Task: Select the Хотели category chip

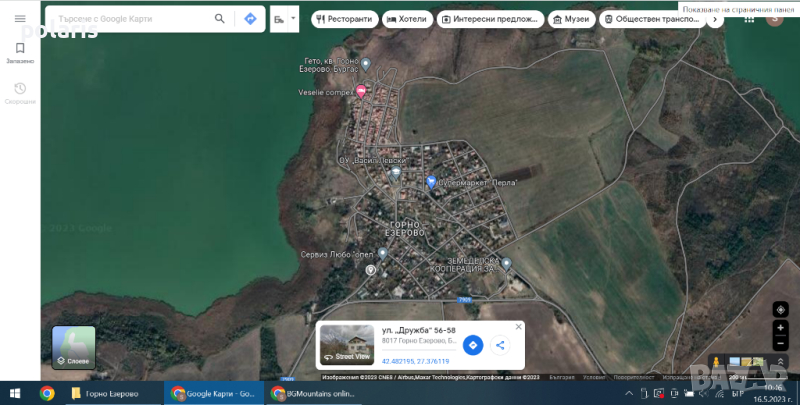Action: point(410,19)
